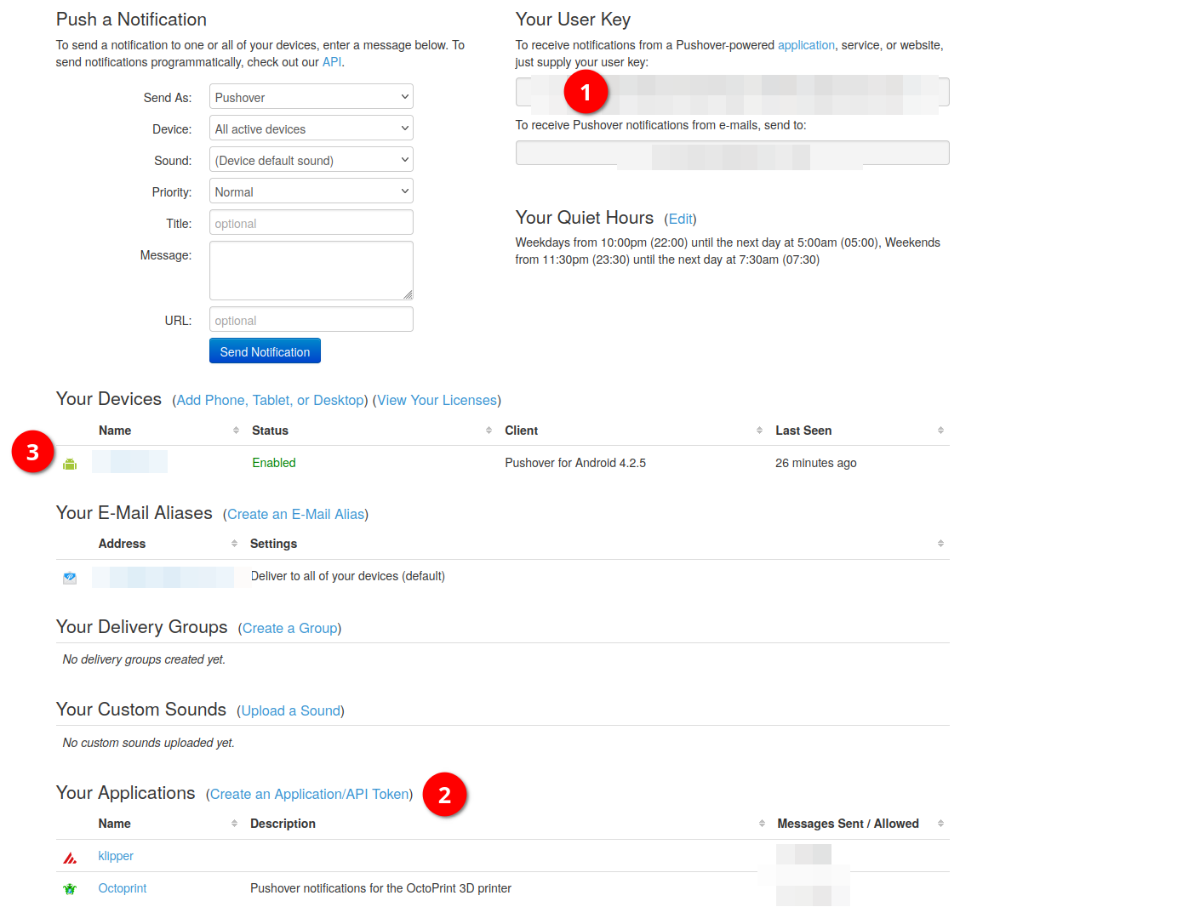This screenshot has height=907, width=1200.
Task: Click the Your Devices heading
Action: [109, 399]
